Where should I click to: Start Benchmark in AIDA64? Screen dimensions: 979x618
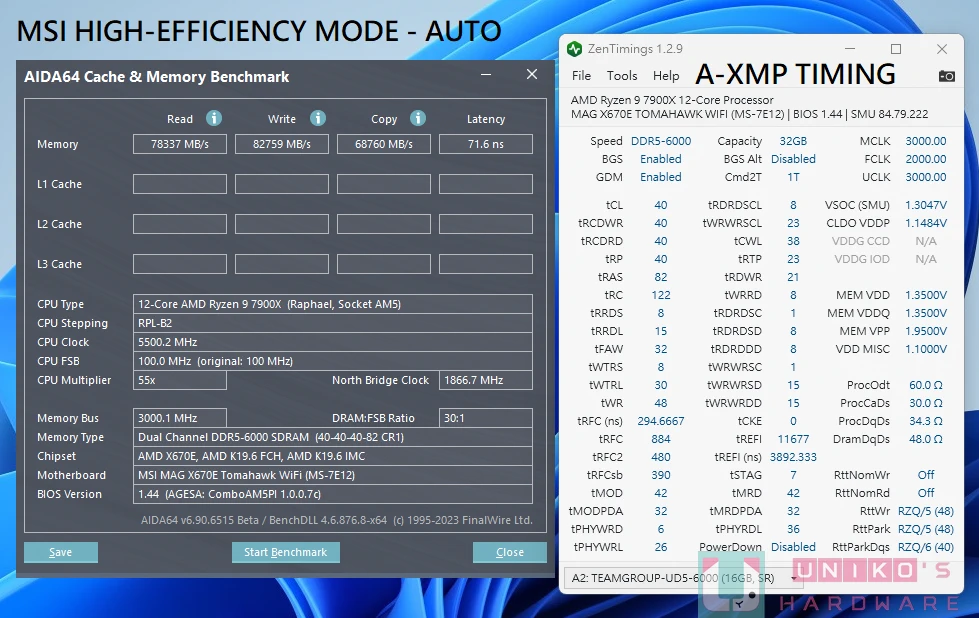285,552
